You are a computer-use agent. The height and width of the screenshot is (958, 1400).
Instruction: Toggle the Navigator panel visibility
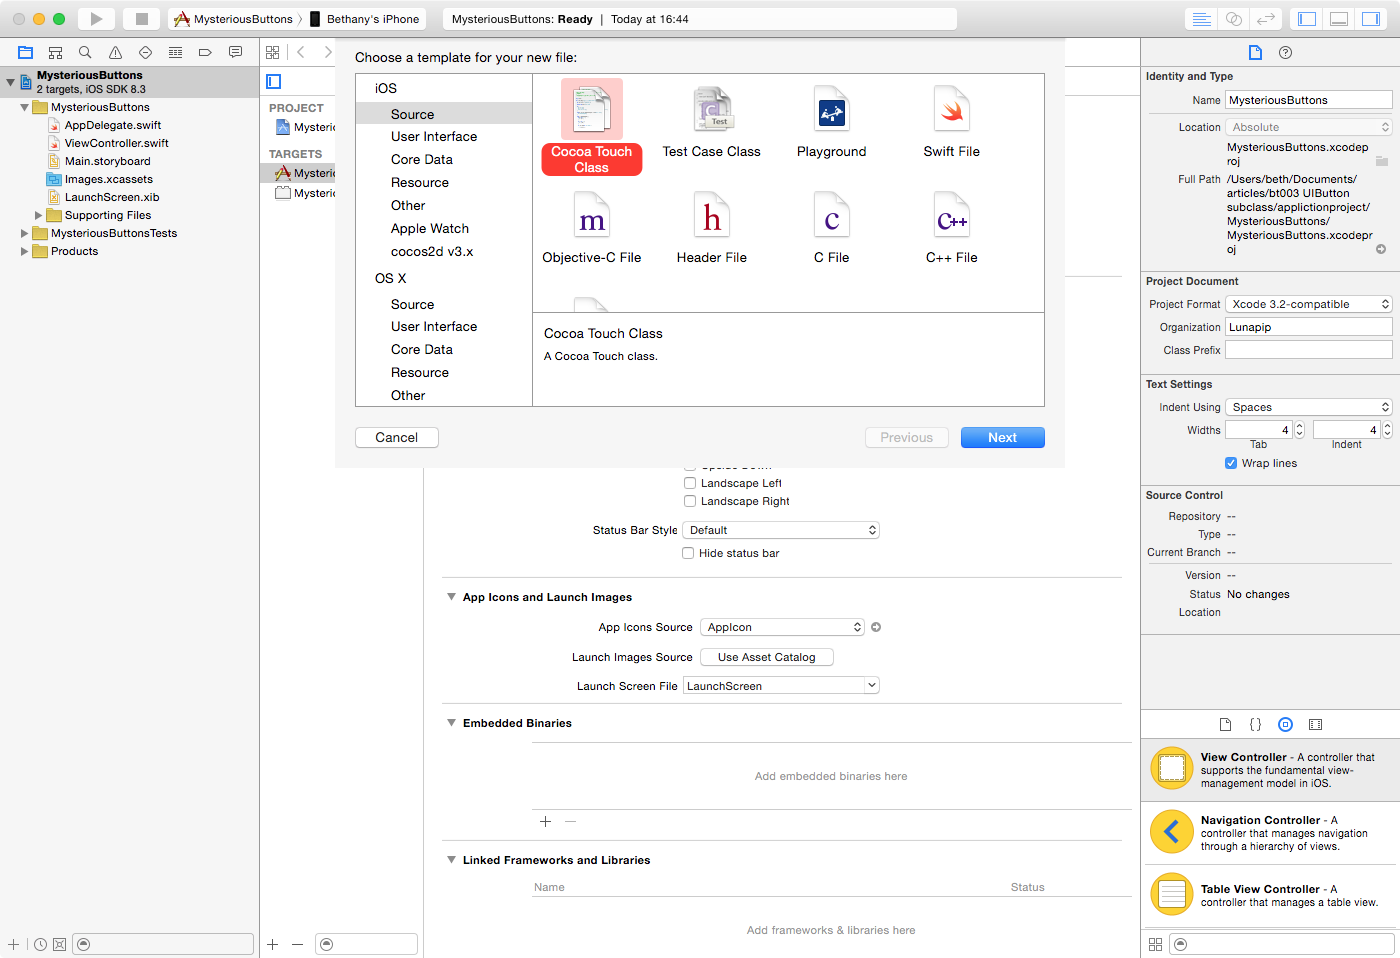point(1307,19)
